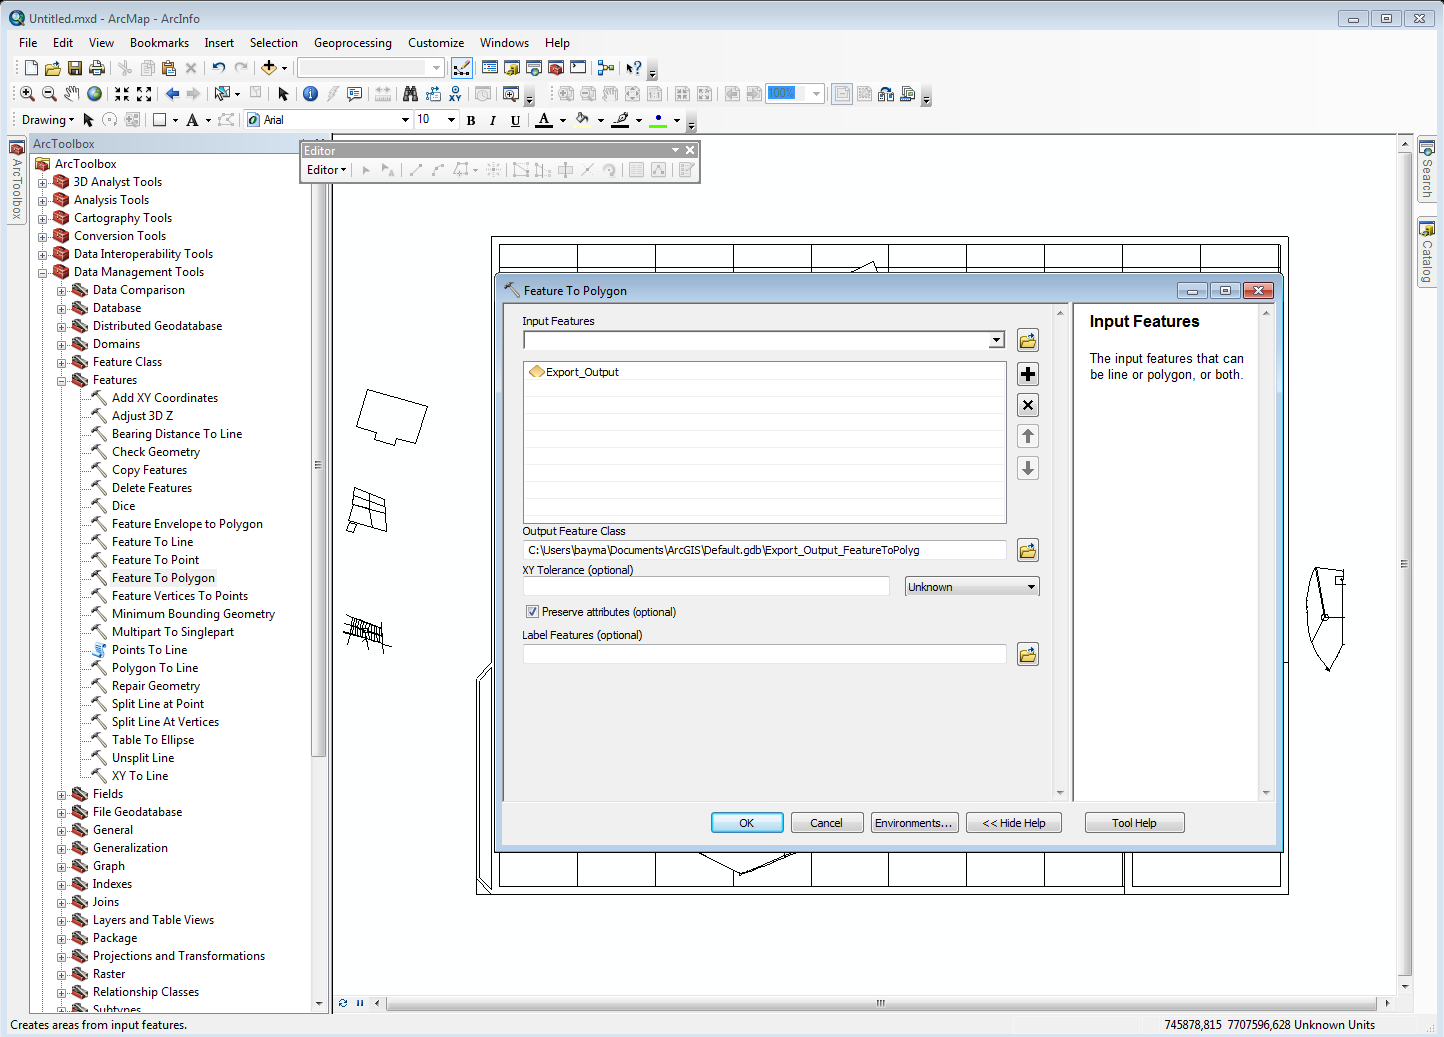Open the Drawing dropdown menu
Viewport: 1444px width, 1037px height.
(x=48, y=120)
